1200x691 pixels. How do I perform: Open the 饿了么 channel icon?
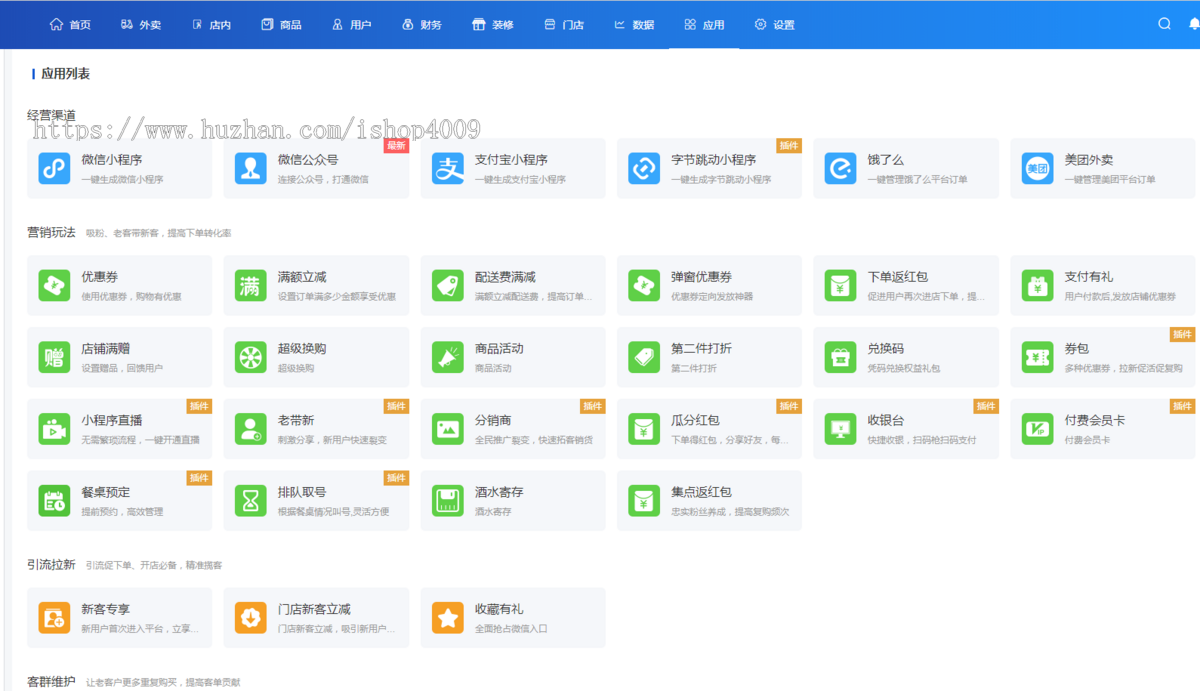tap(841, 169)
